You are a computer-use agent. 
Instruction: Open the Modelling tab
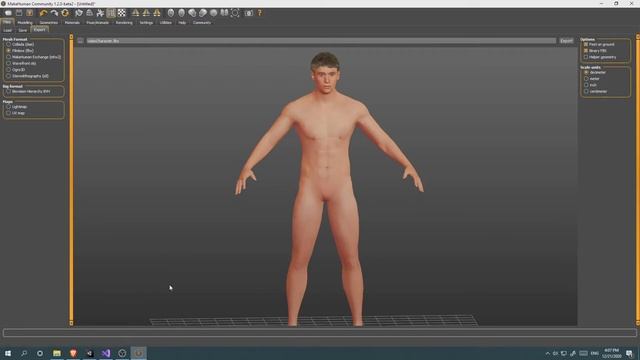coord(25,22)
